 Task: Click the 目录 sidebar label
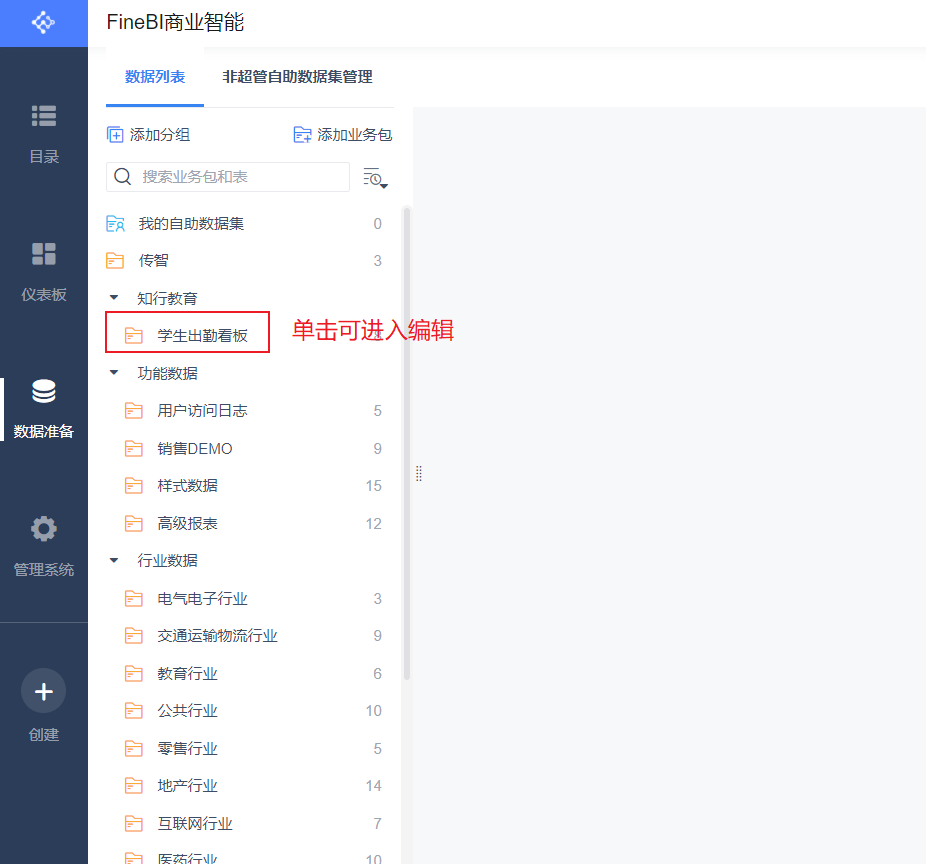tap(44, 157)
